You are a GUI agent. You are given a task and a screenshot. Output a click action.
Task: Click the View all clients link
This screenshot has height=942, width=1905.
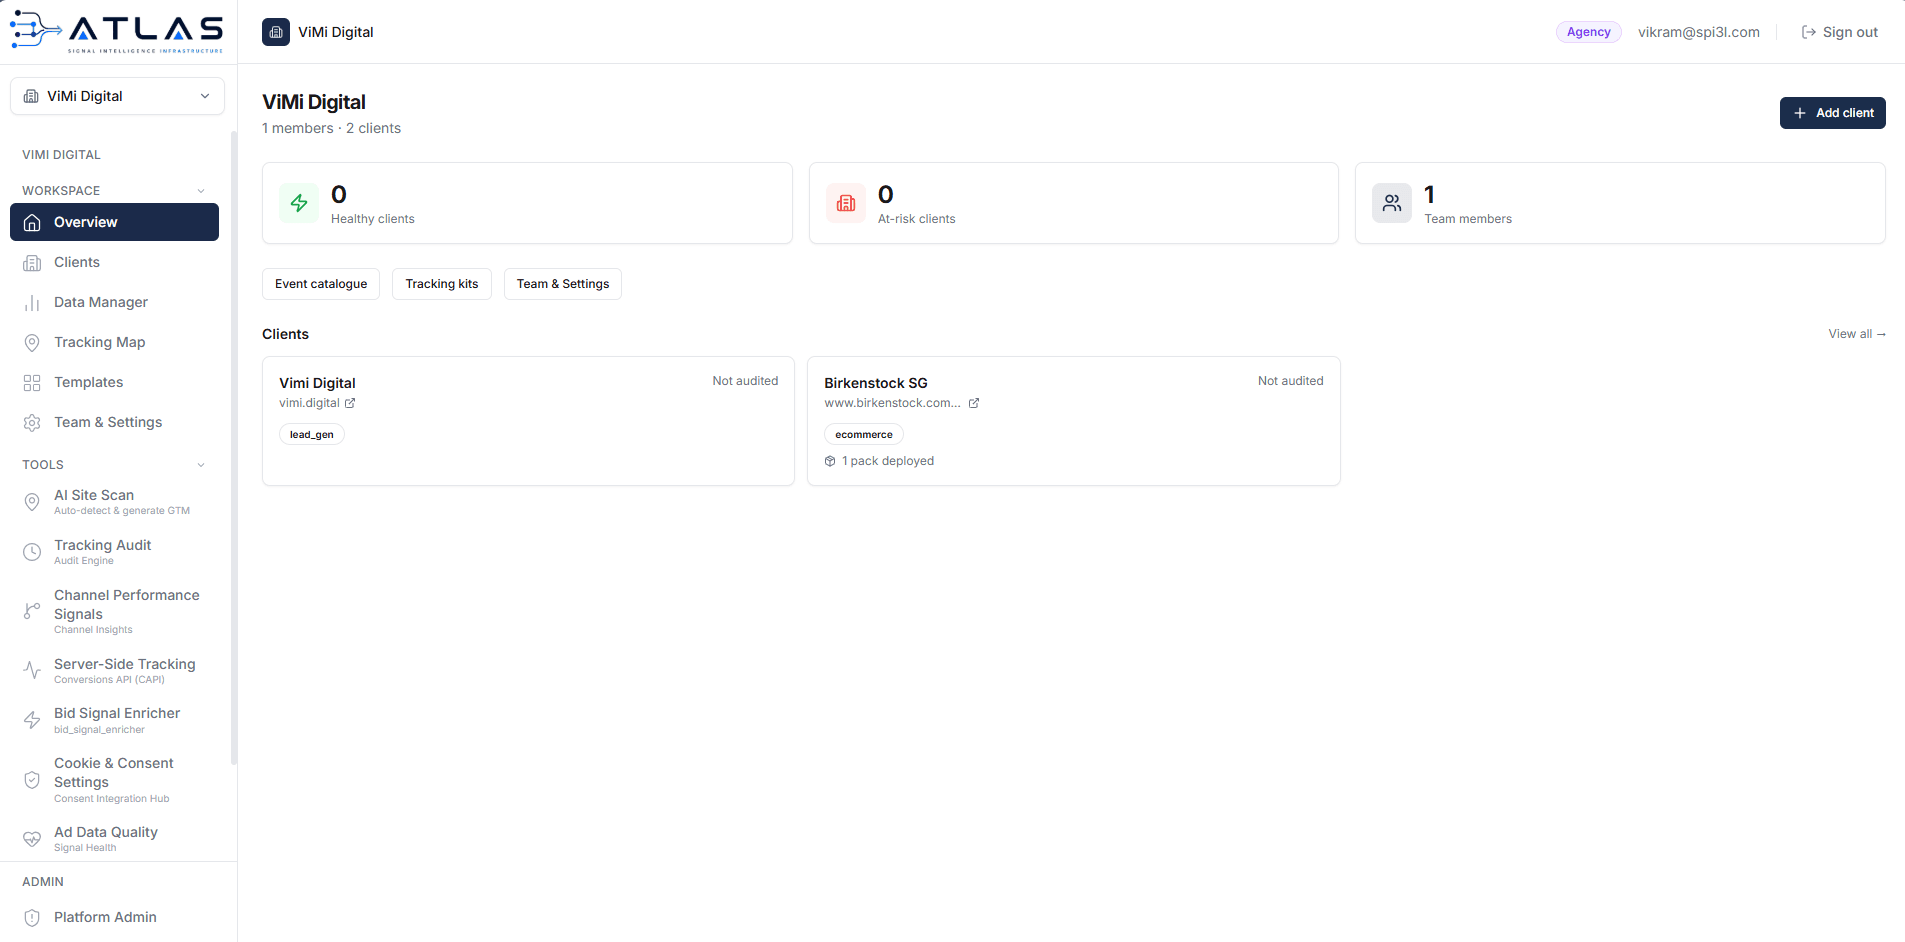tap(1857, 334)
